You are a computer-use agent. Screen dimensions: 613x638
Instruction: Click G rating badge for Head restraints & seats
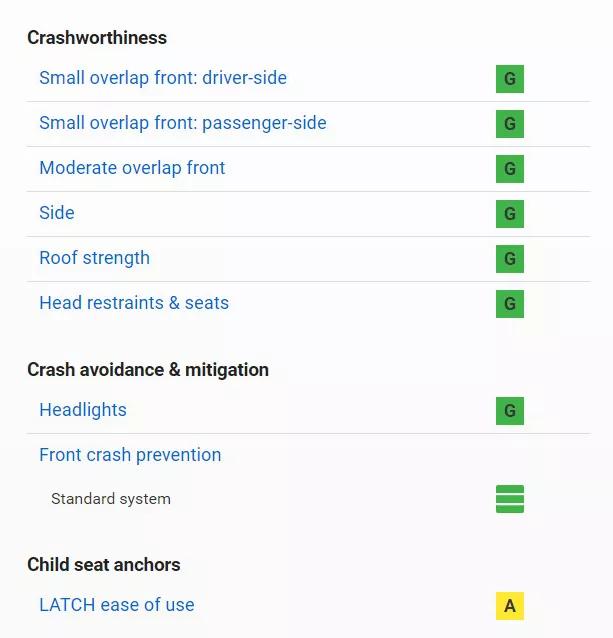point(509,304)
